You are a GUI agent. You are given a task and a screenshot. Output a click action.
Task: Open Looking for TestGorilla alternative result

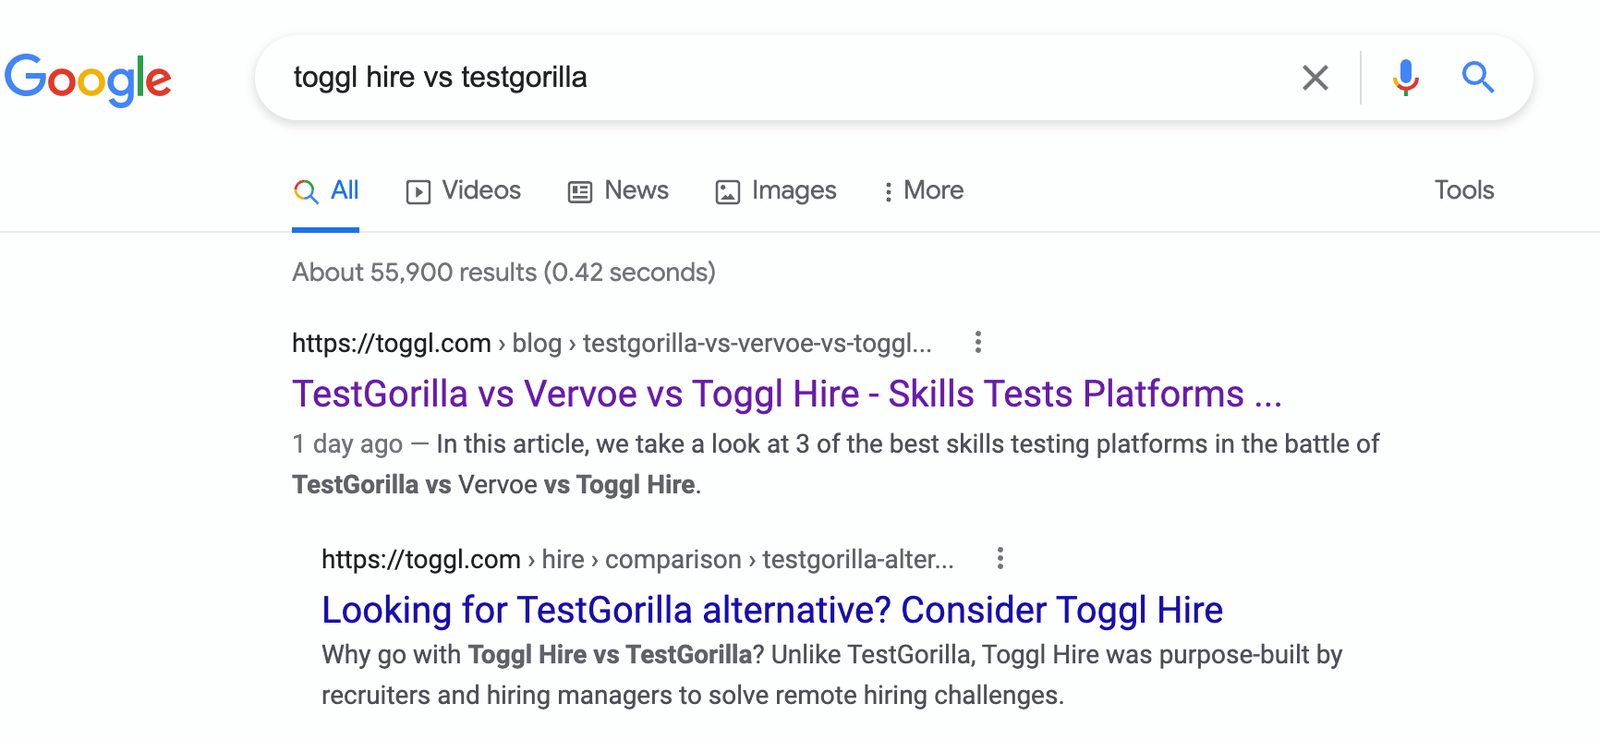pos(772,610)
